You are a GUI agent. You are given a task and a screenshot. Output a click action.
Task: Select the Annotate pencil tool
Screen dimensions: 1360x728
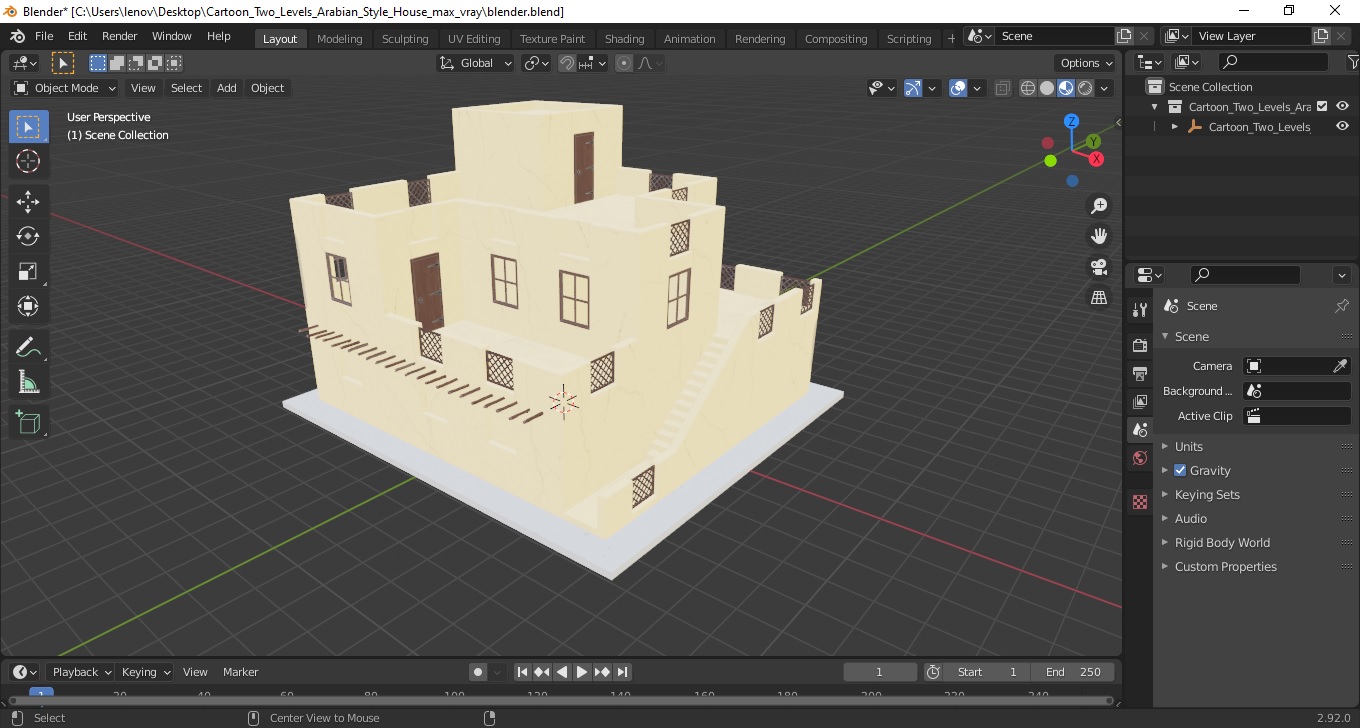tap(28, 347)
